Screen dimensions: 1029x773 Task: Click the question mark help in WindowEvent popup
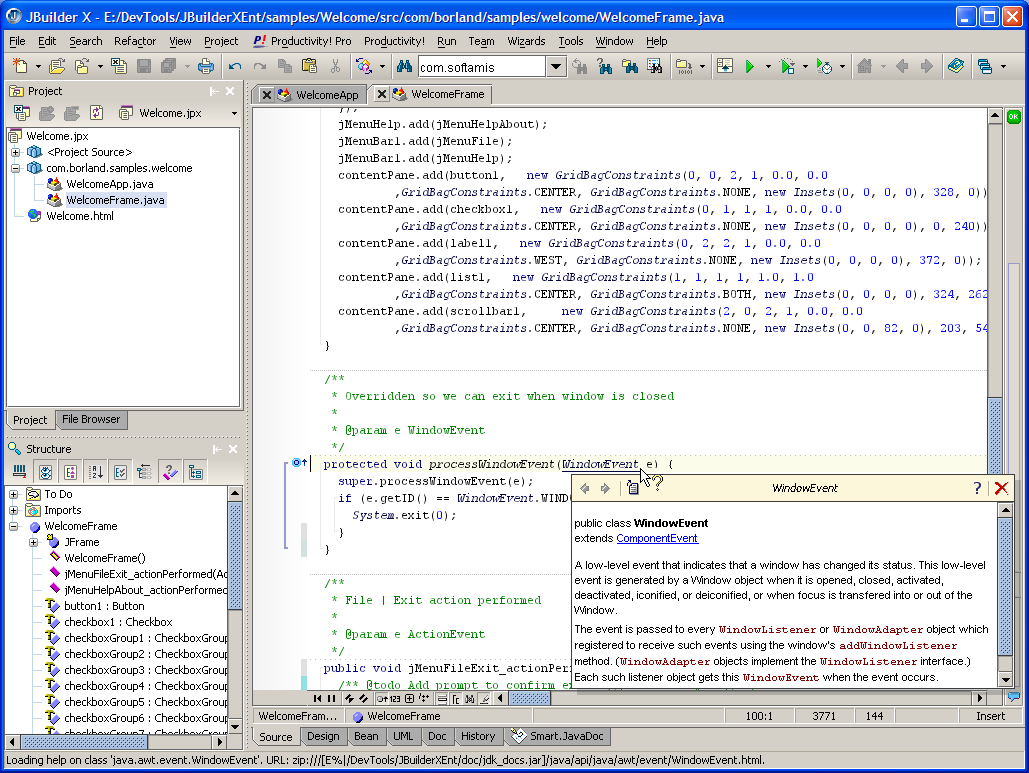coord(977,488)
